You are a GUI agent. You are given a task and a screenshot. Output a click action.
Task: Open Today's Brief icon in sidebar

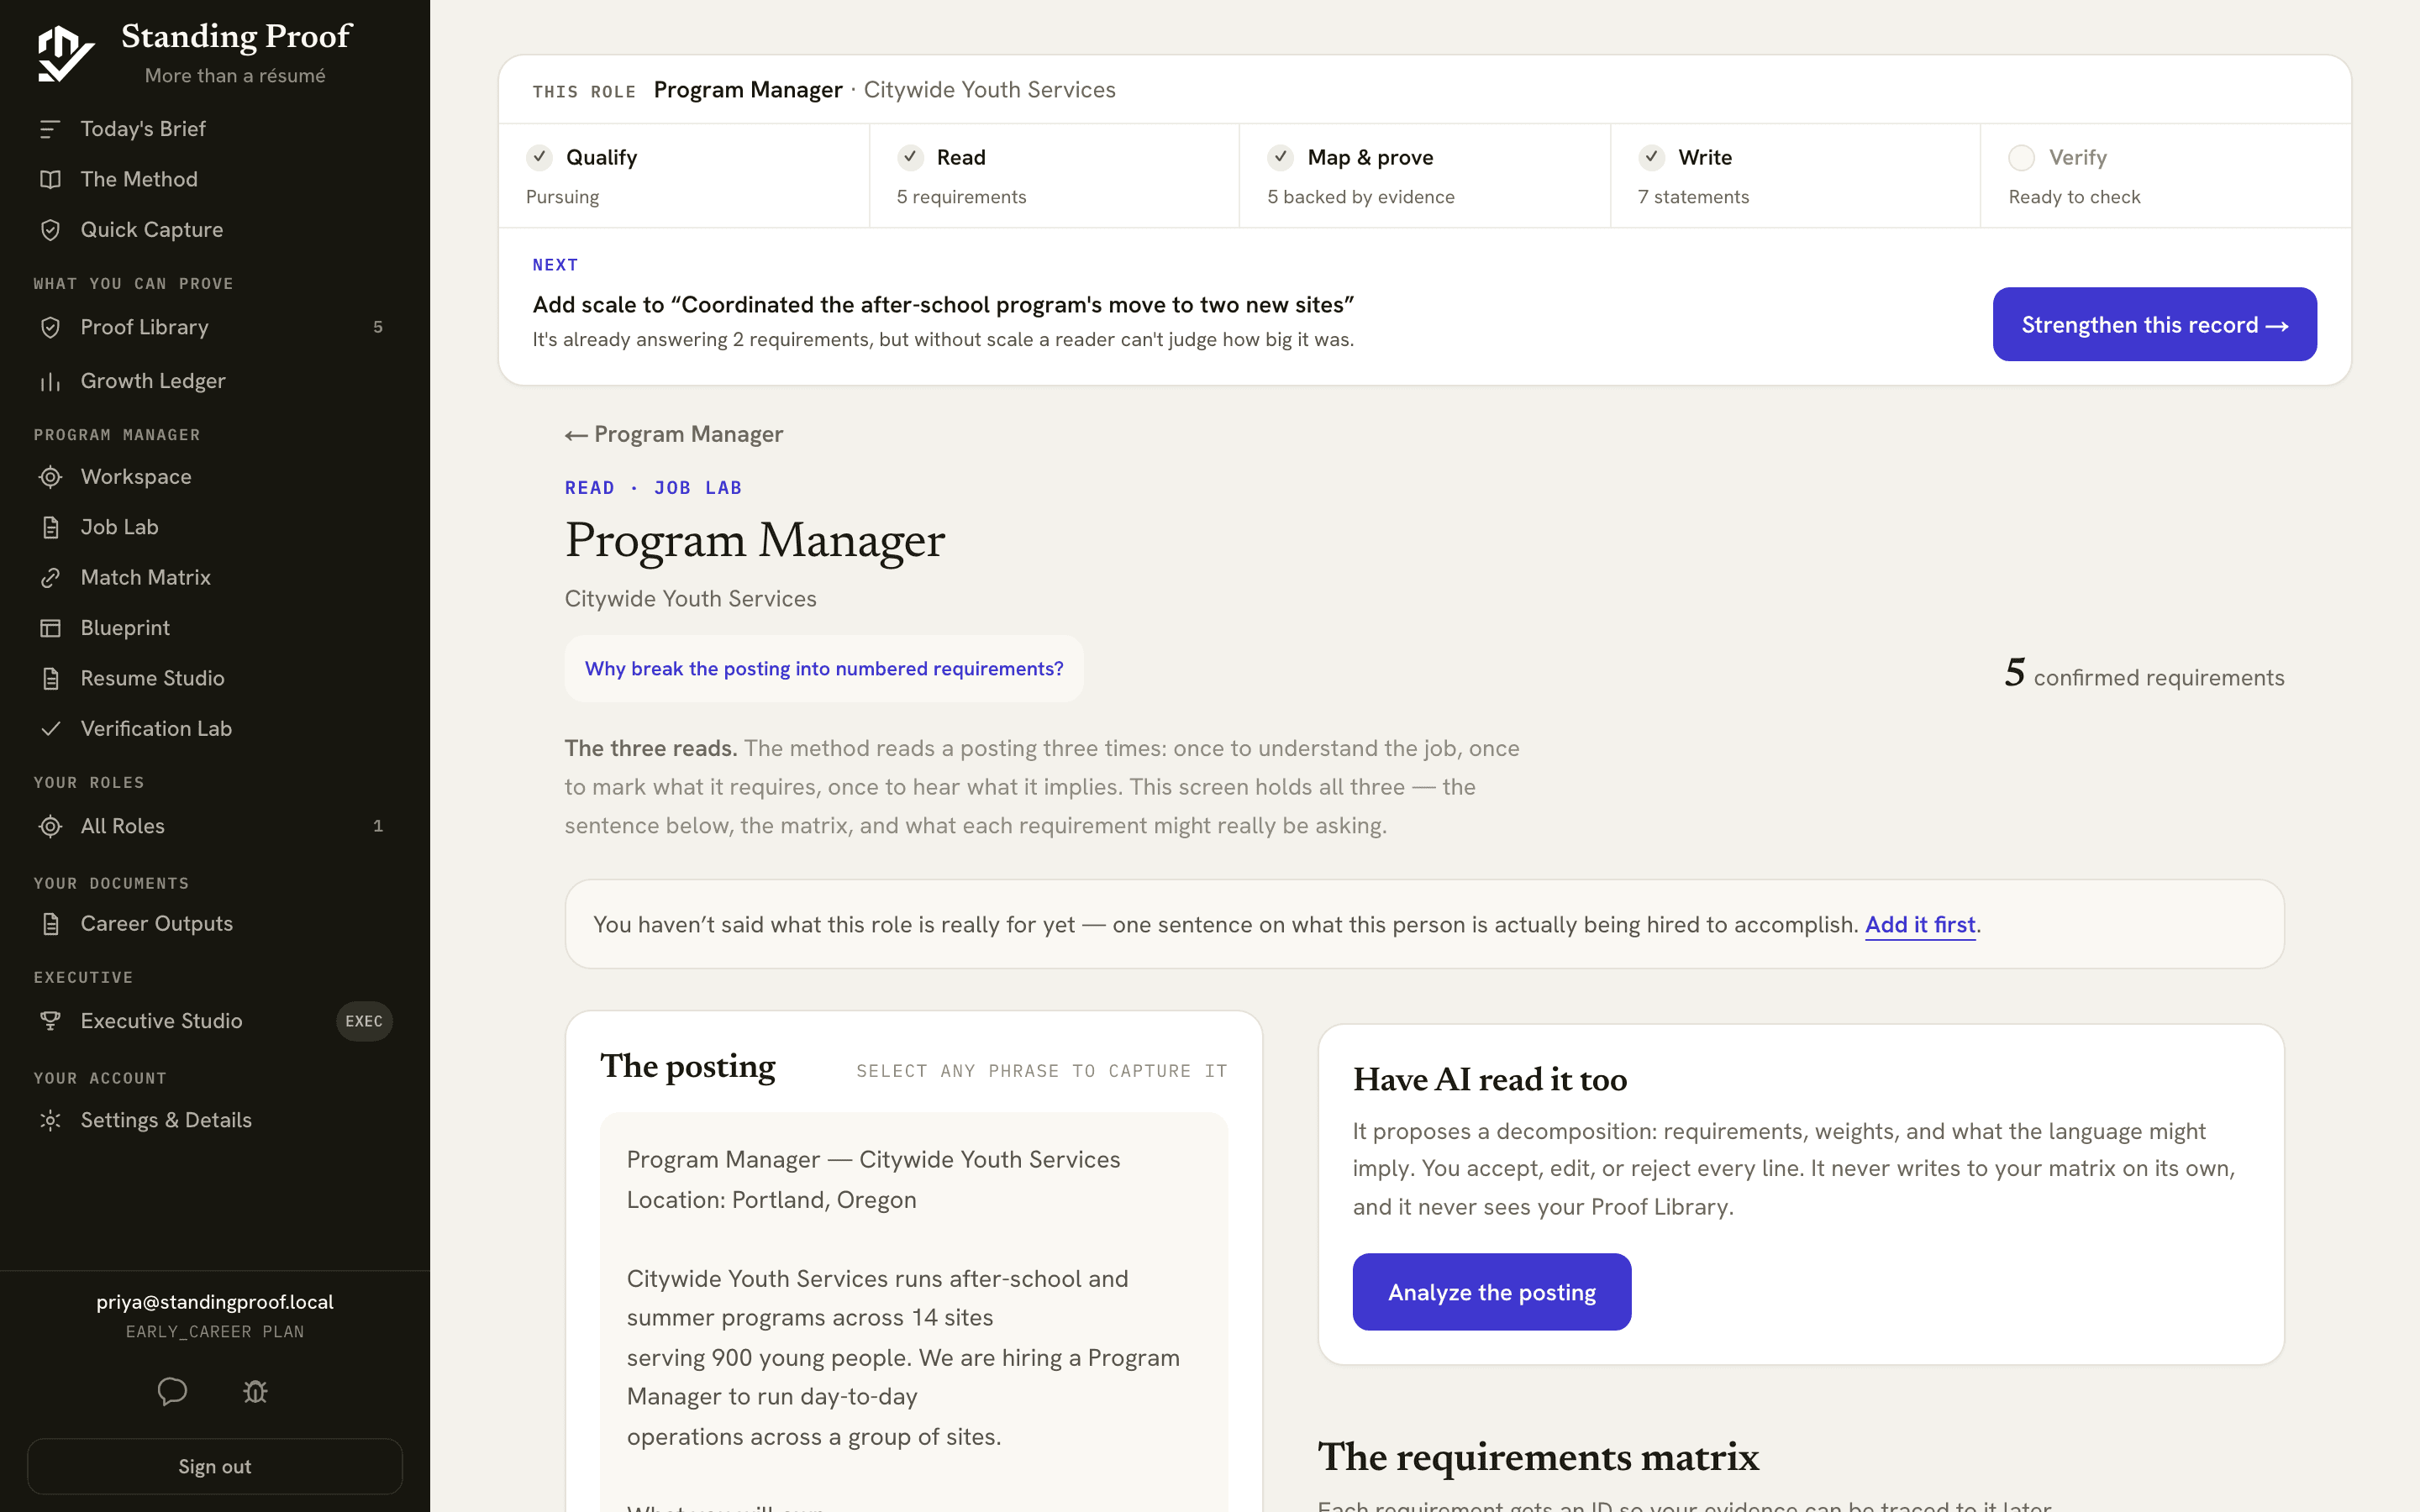pyautogui.click(x=50, y=129)
